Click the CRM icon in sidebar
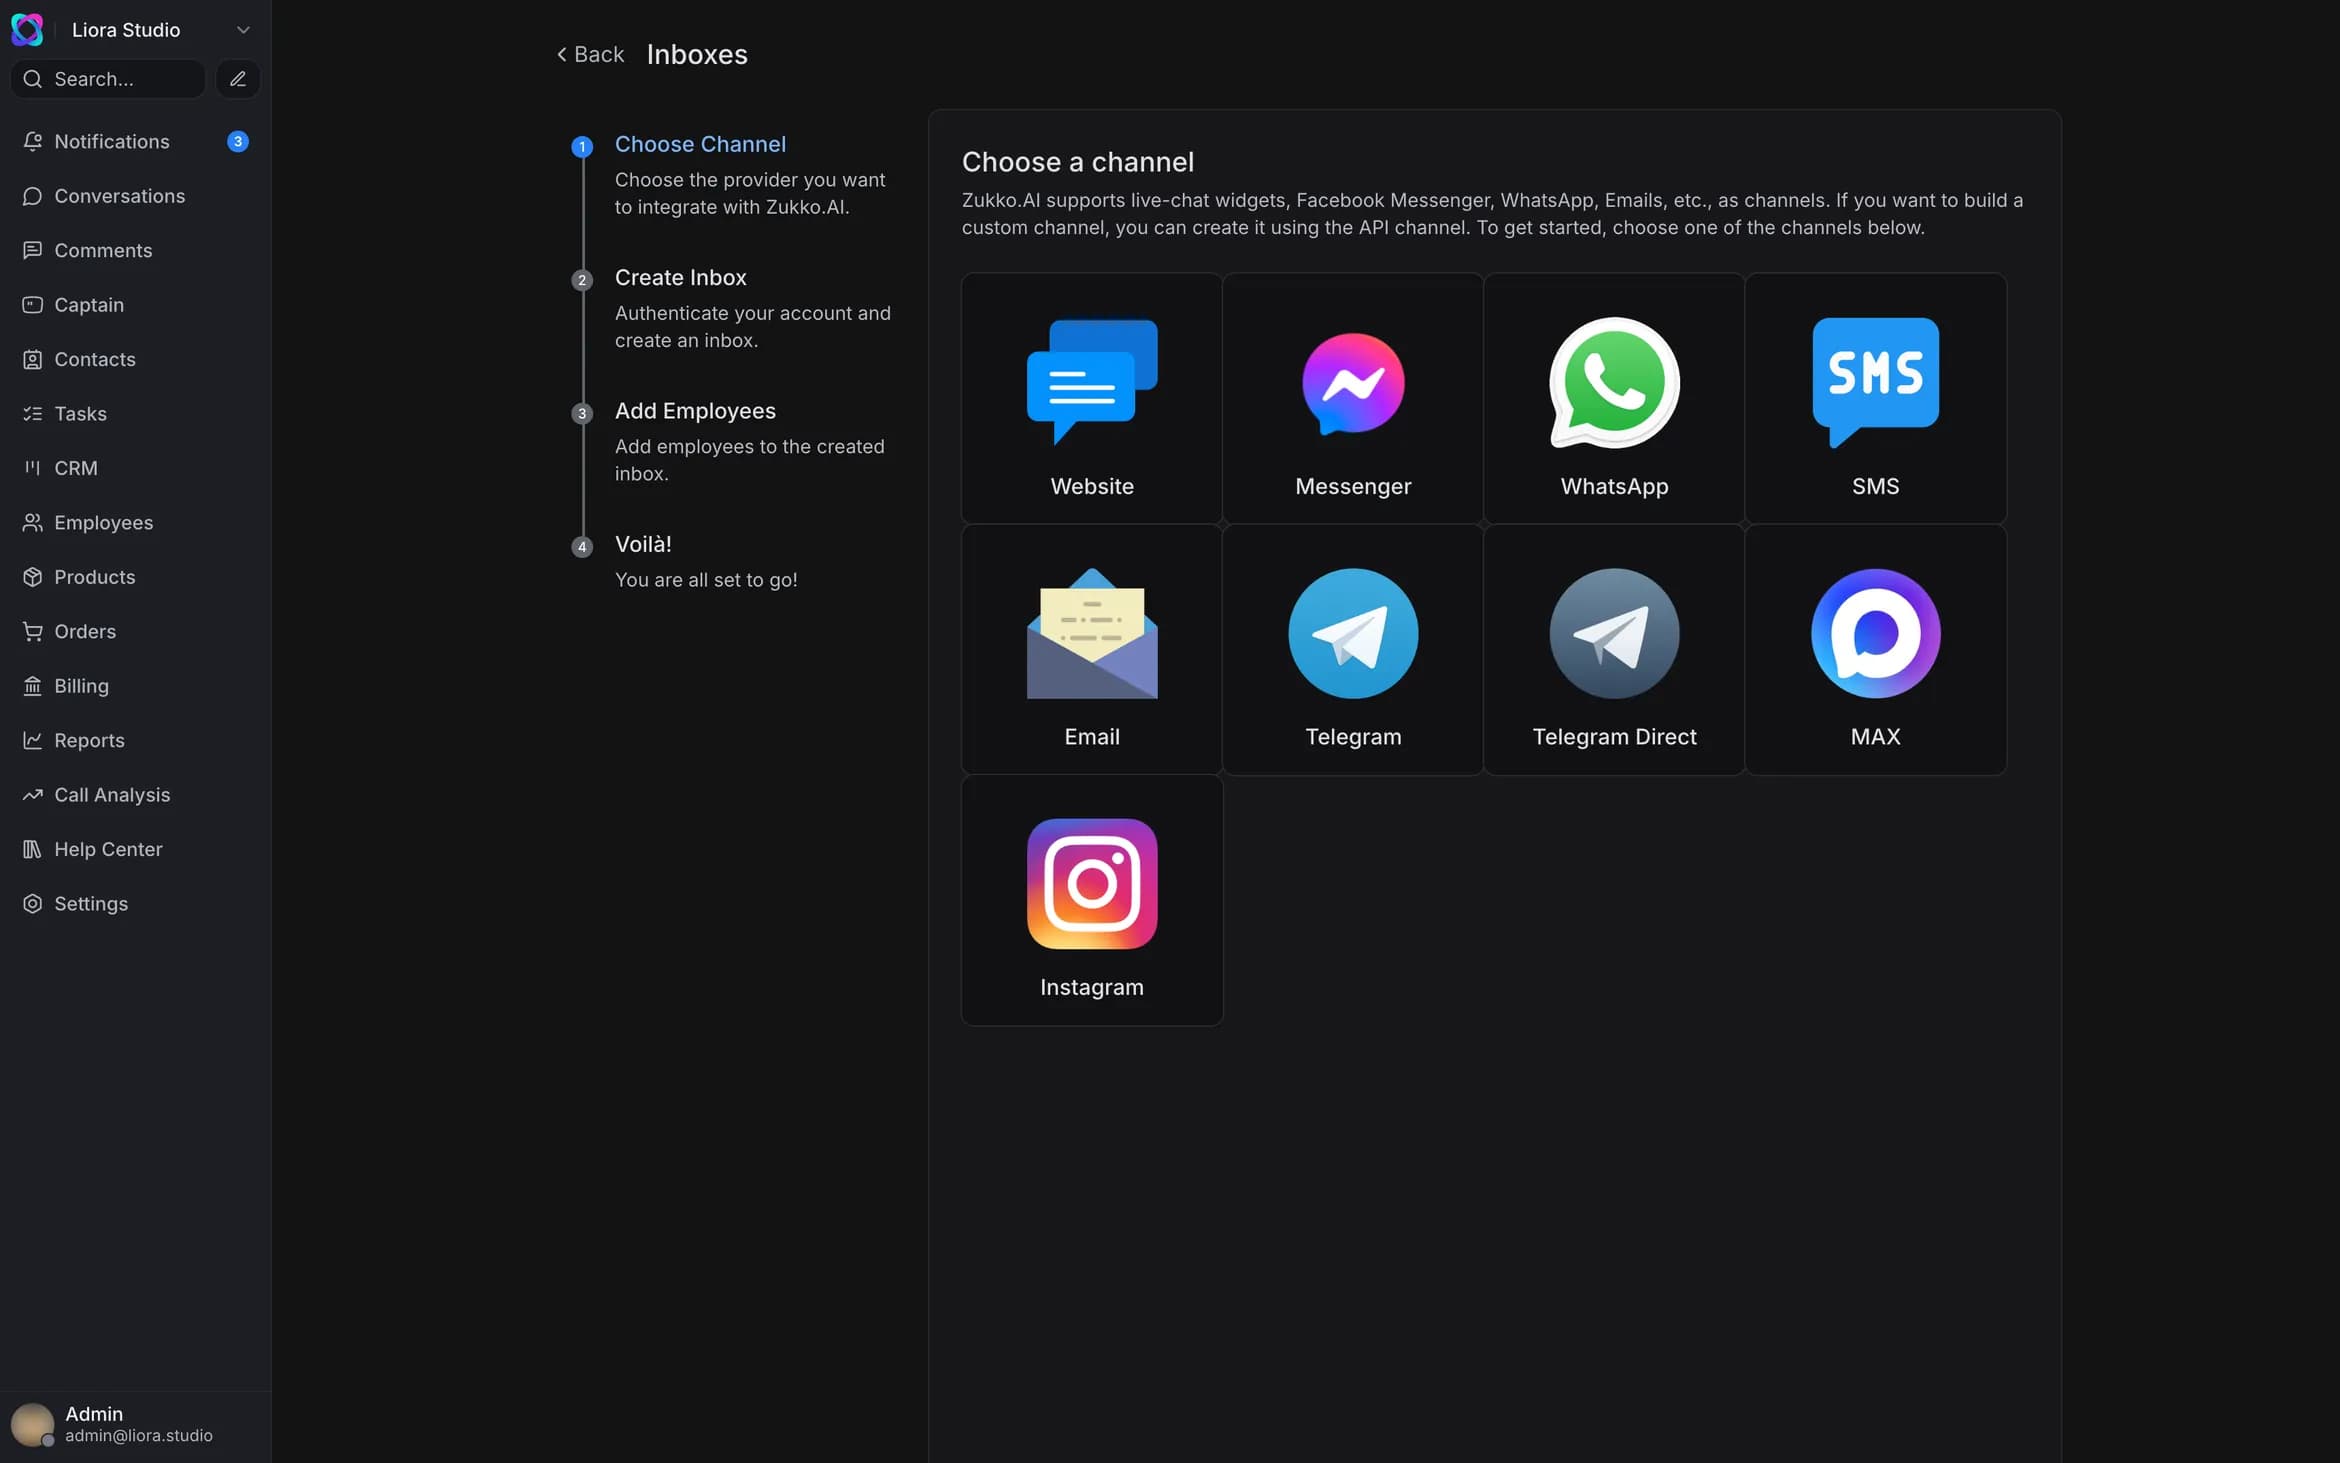Screen dimensions: 2340x1463 [x=33, y=468]
